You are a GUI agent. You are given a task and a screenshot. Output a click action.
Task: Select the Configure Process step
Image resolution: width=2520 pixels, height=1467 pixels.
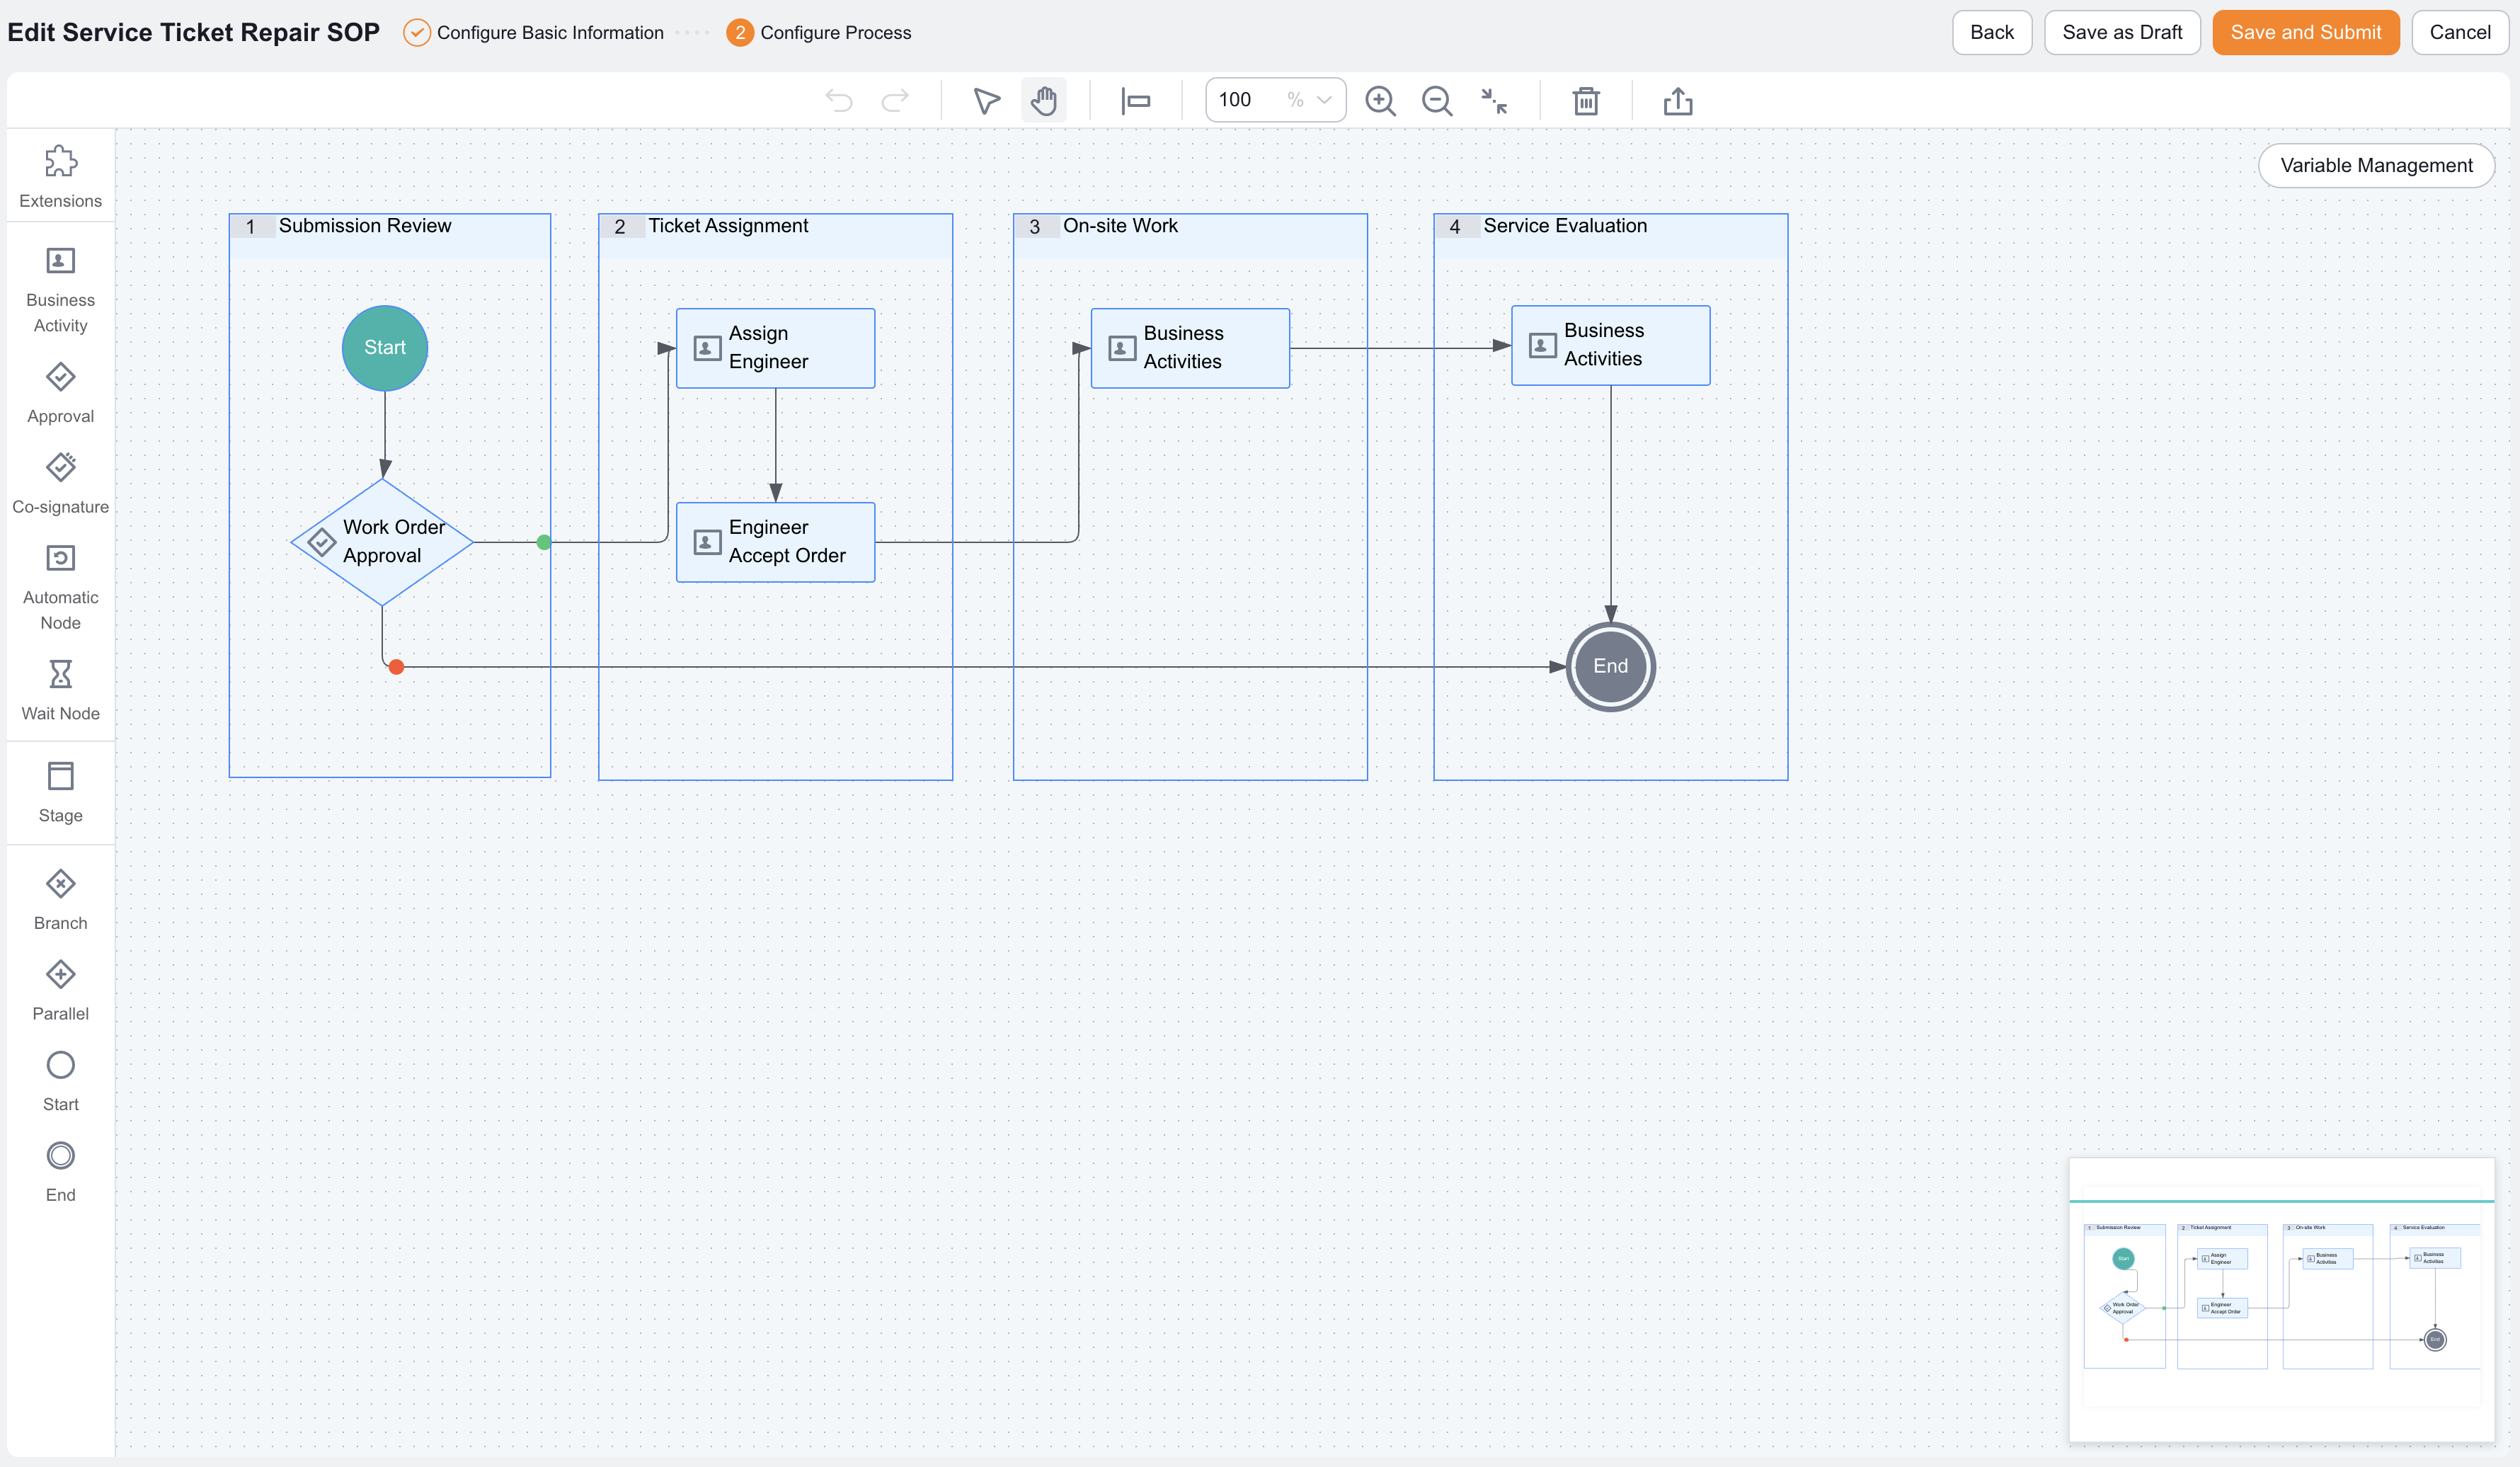coord(819,32)
